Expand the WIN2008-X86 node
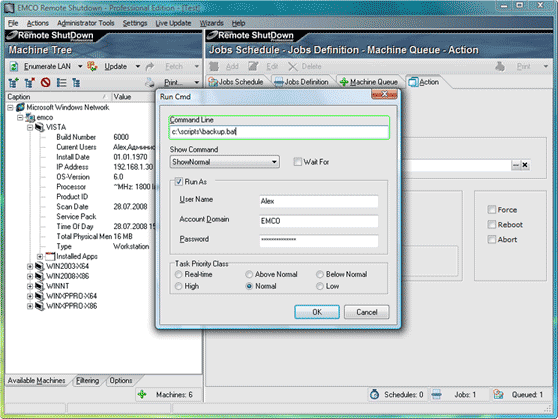Screen dimensions: 558x419 (30, 276)
